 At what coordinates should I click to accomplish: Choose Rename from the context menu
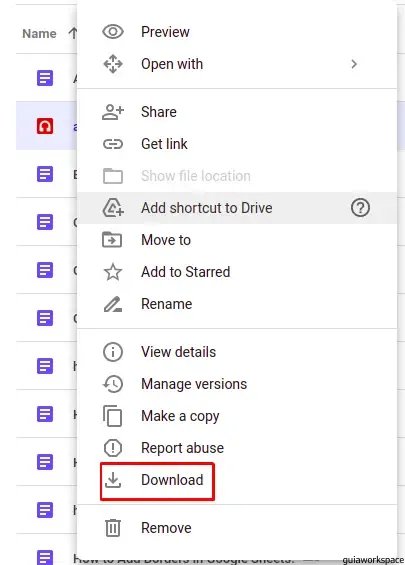[237, 304]
